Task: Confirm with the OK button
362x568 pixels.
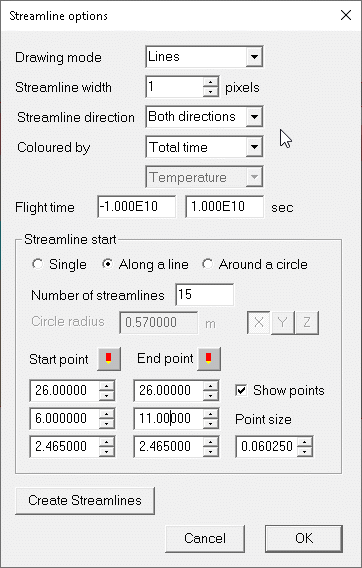Action: (x=304, y=538)
